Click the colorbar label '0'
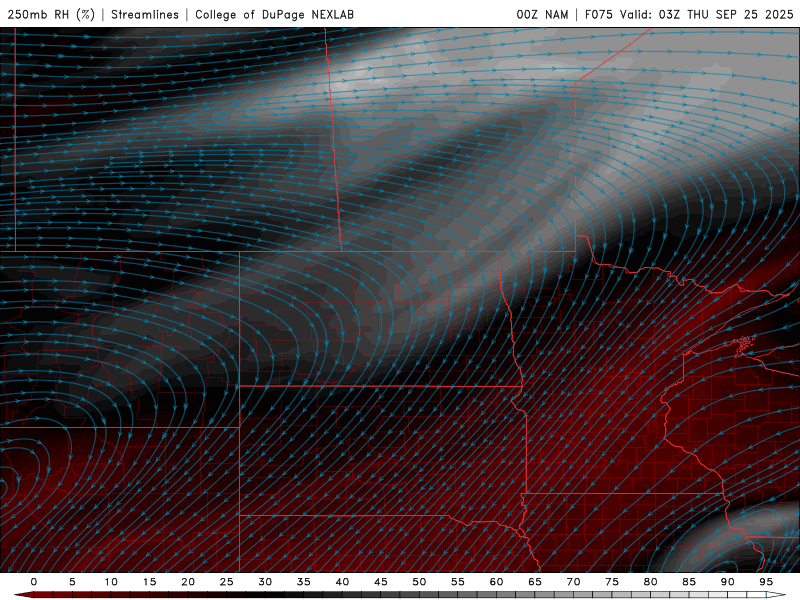This screenshot has height=600, width=800. point(34,582)
